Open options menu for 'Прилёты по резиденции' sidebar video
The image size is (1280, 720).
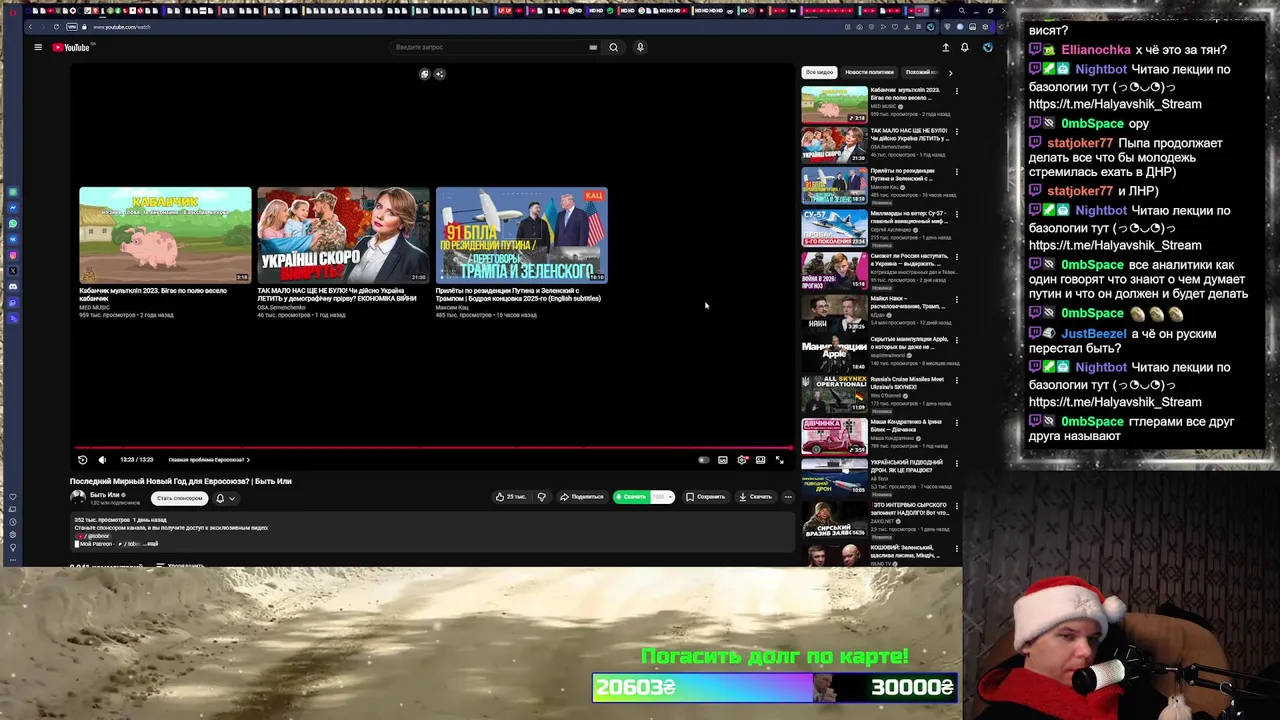tap(956, 172)
